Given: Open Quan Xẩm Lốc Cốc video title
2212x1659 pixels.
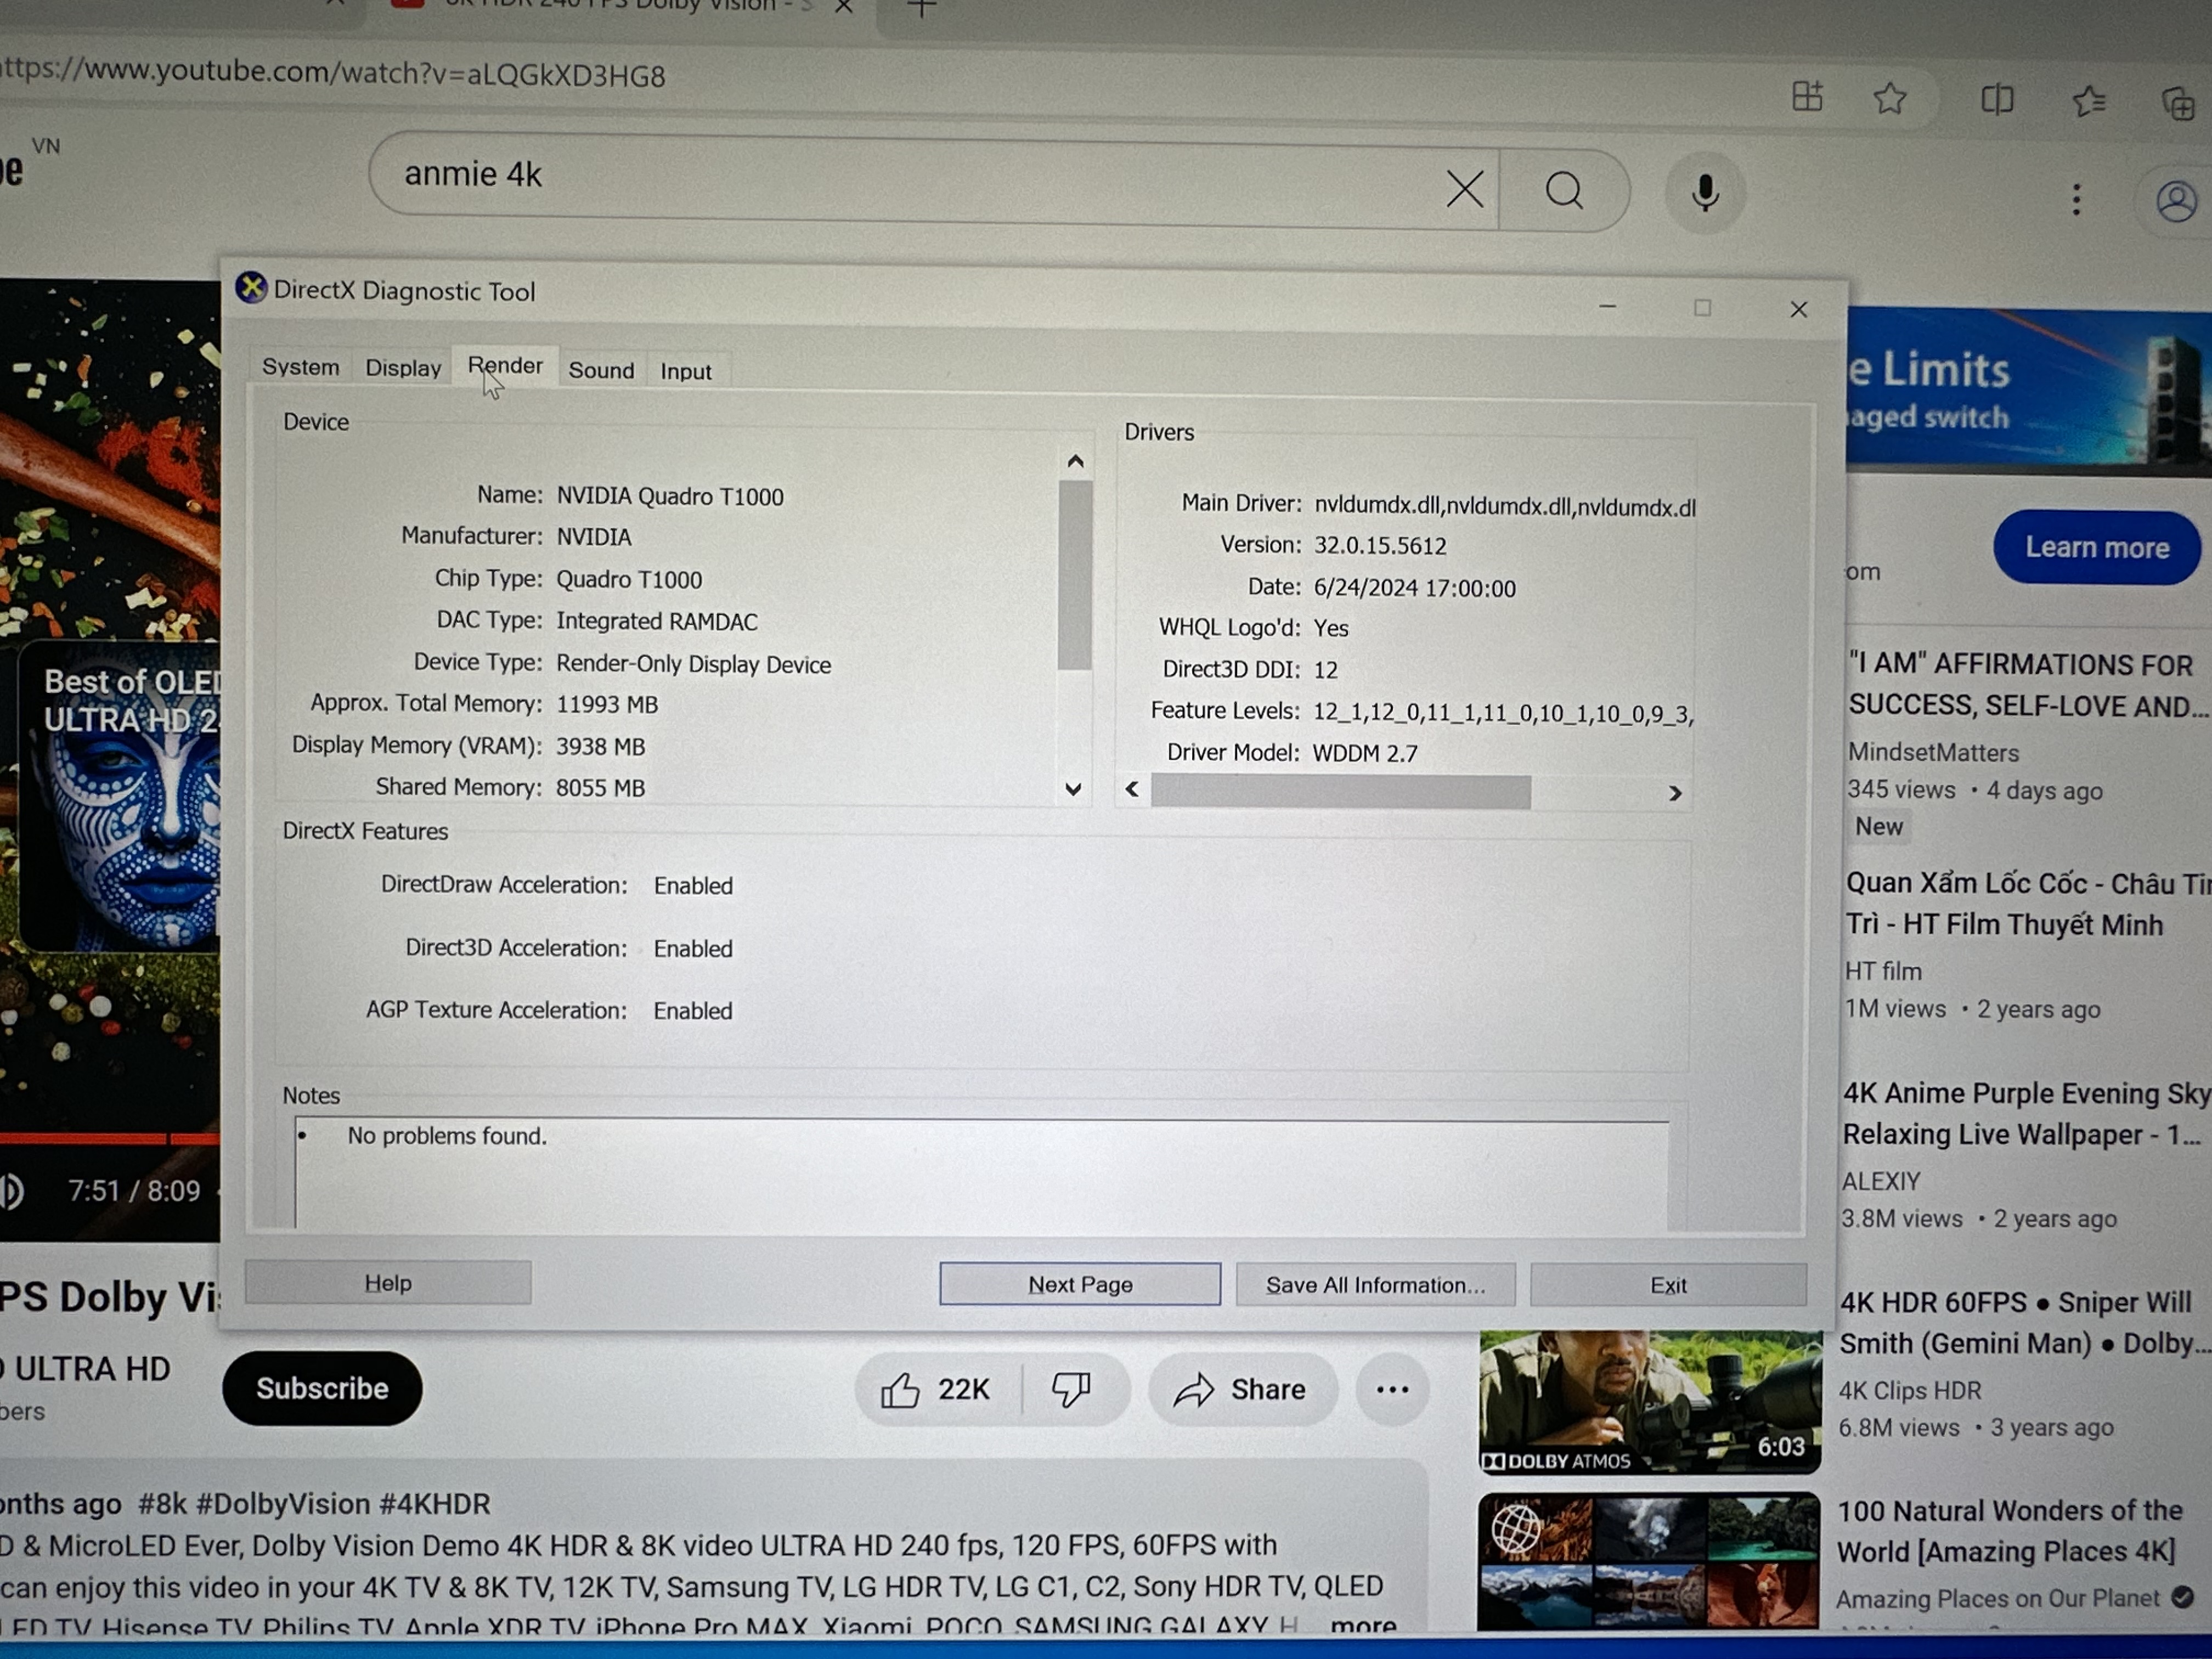Looking at the screenshot, I should coord(2028,904).
